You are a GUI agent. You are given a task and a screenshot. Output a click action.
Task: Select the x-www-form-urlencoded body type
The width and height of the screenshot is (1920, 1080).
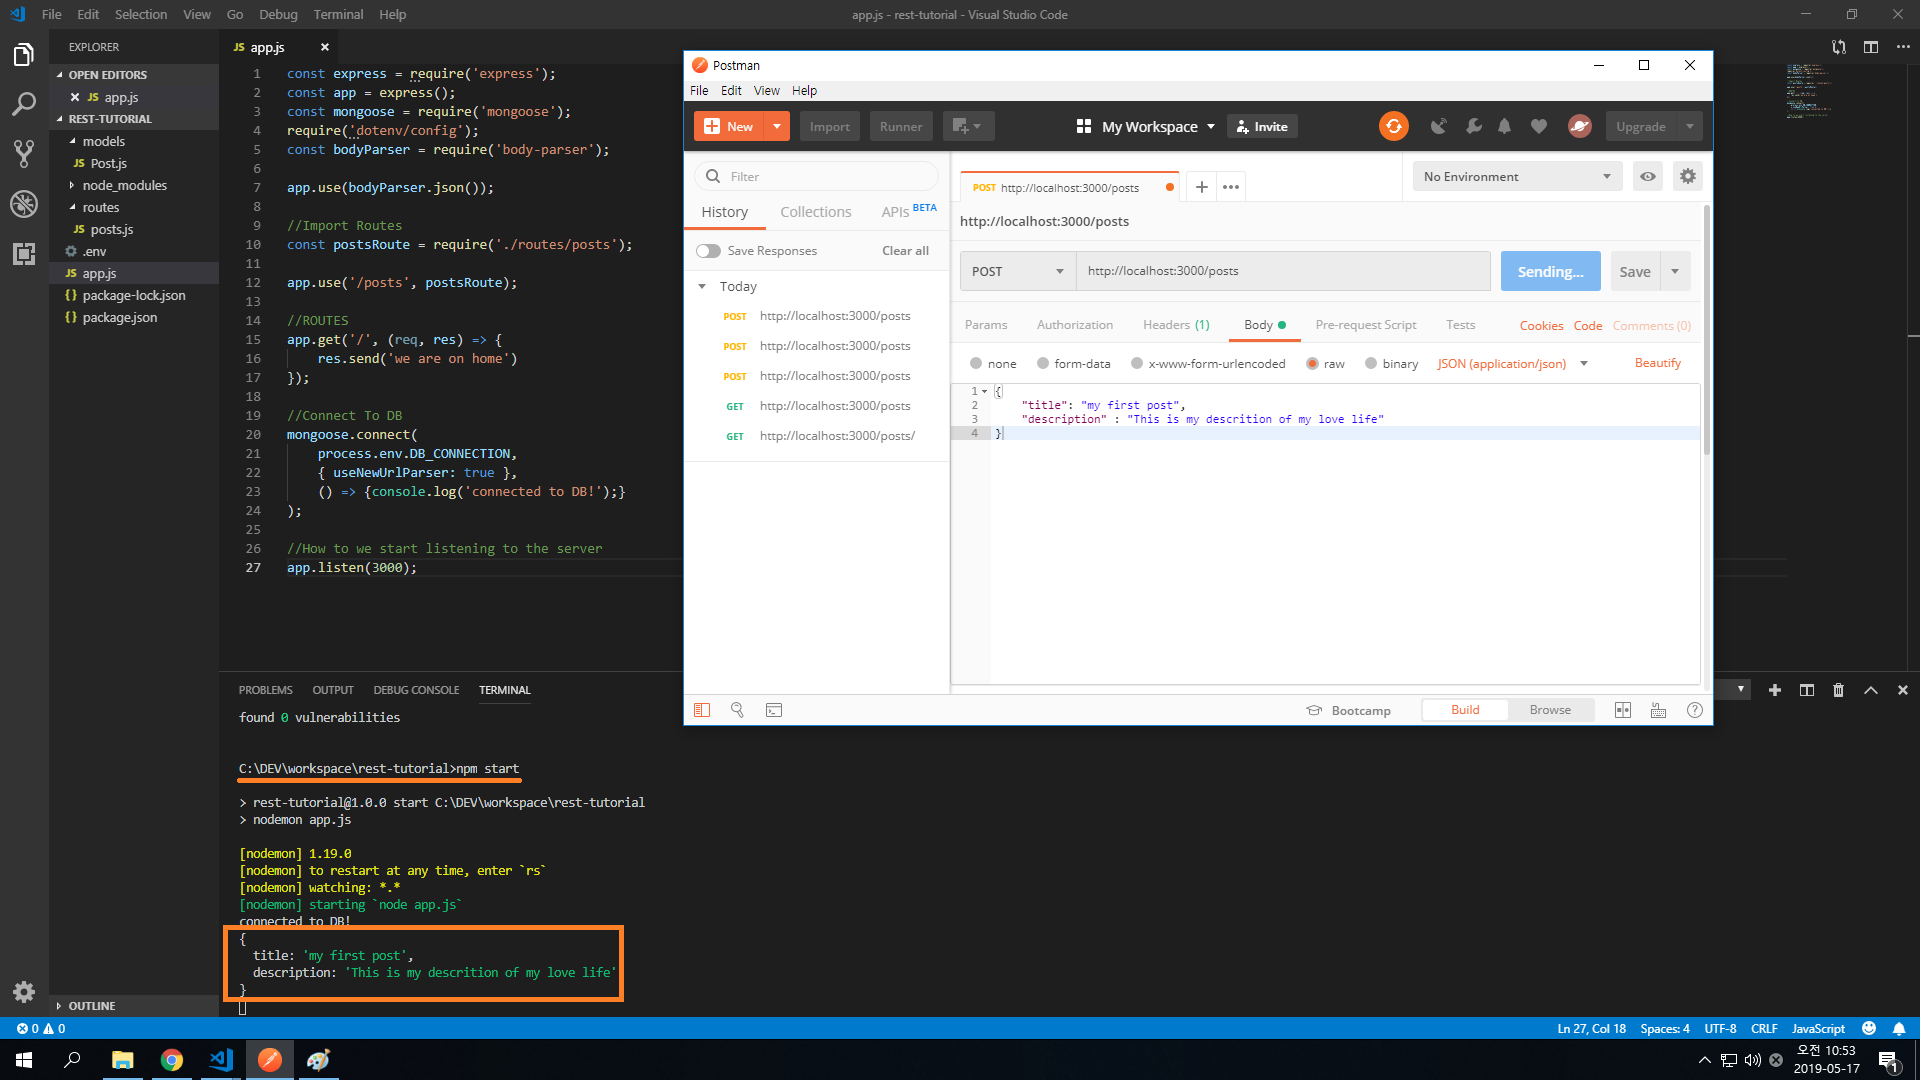coord(1137,364)
